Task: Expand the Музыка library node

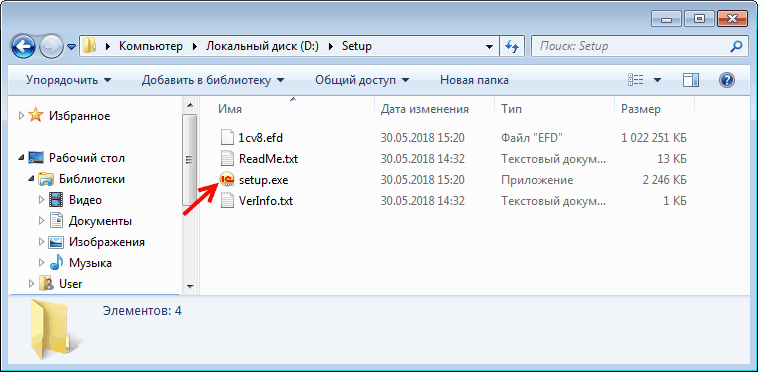Action: coord(41,263)
